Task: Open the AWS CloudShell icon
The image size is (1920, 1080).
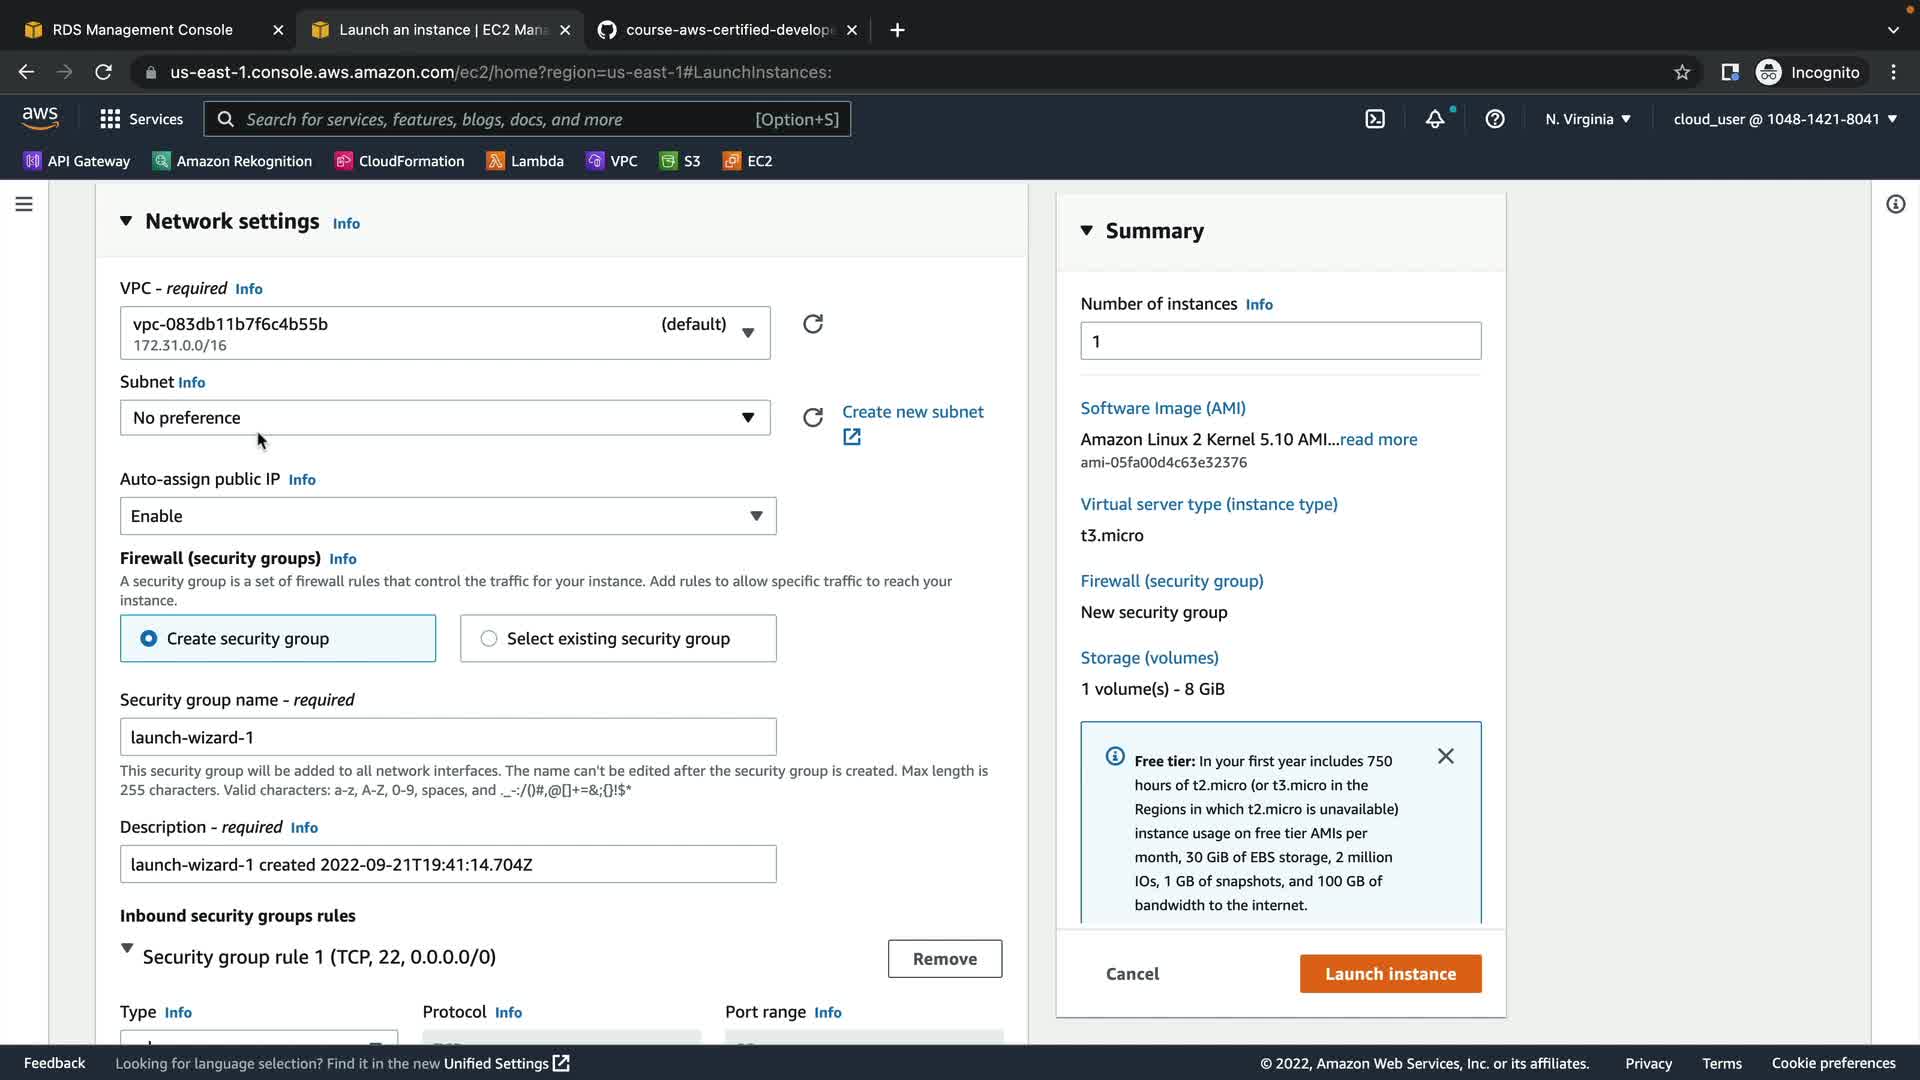Action: 1375,119
